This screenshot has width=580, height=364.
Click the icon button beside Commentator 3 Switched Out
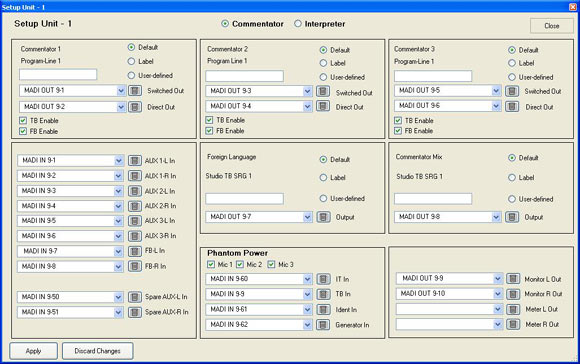512,91
